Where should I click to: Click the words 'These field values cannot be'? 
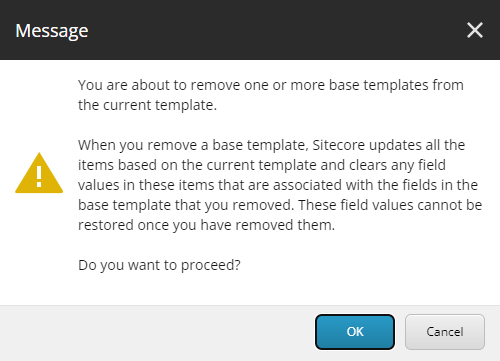pyautogui.click(x=390, y=205)
